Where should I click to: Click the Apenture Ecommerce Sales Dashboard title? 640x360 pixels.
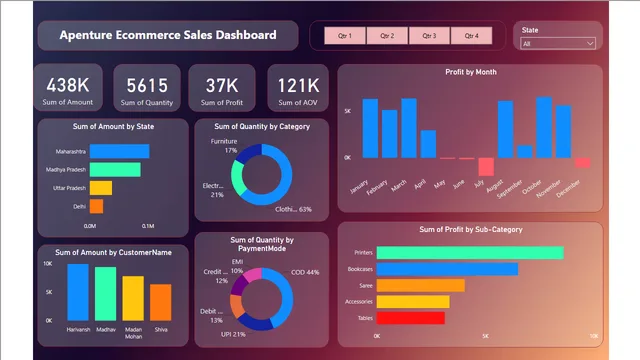[168, 35]
